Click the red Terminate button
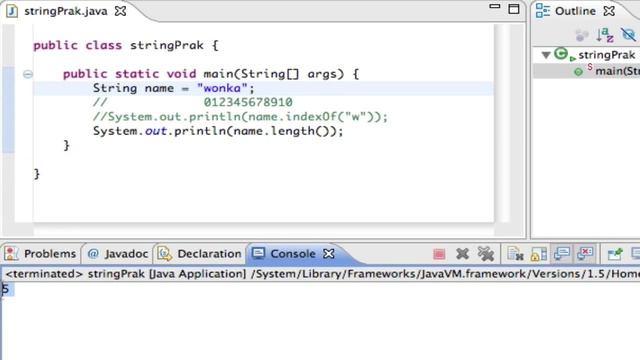Image resolution: width=640 pixels, height=360 pixels. pyautogui.click(x=439, y=254)
